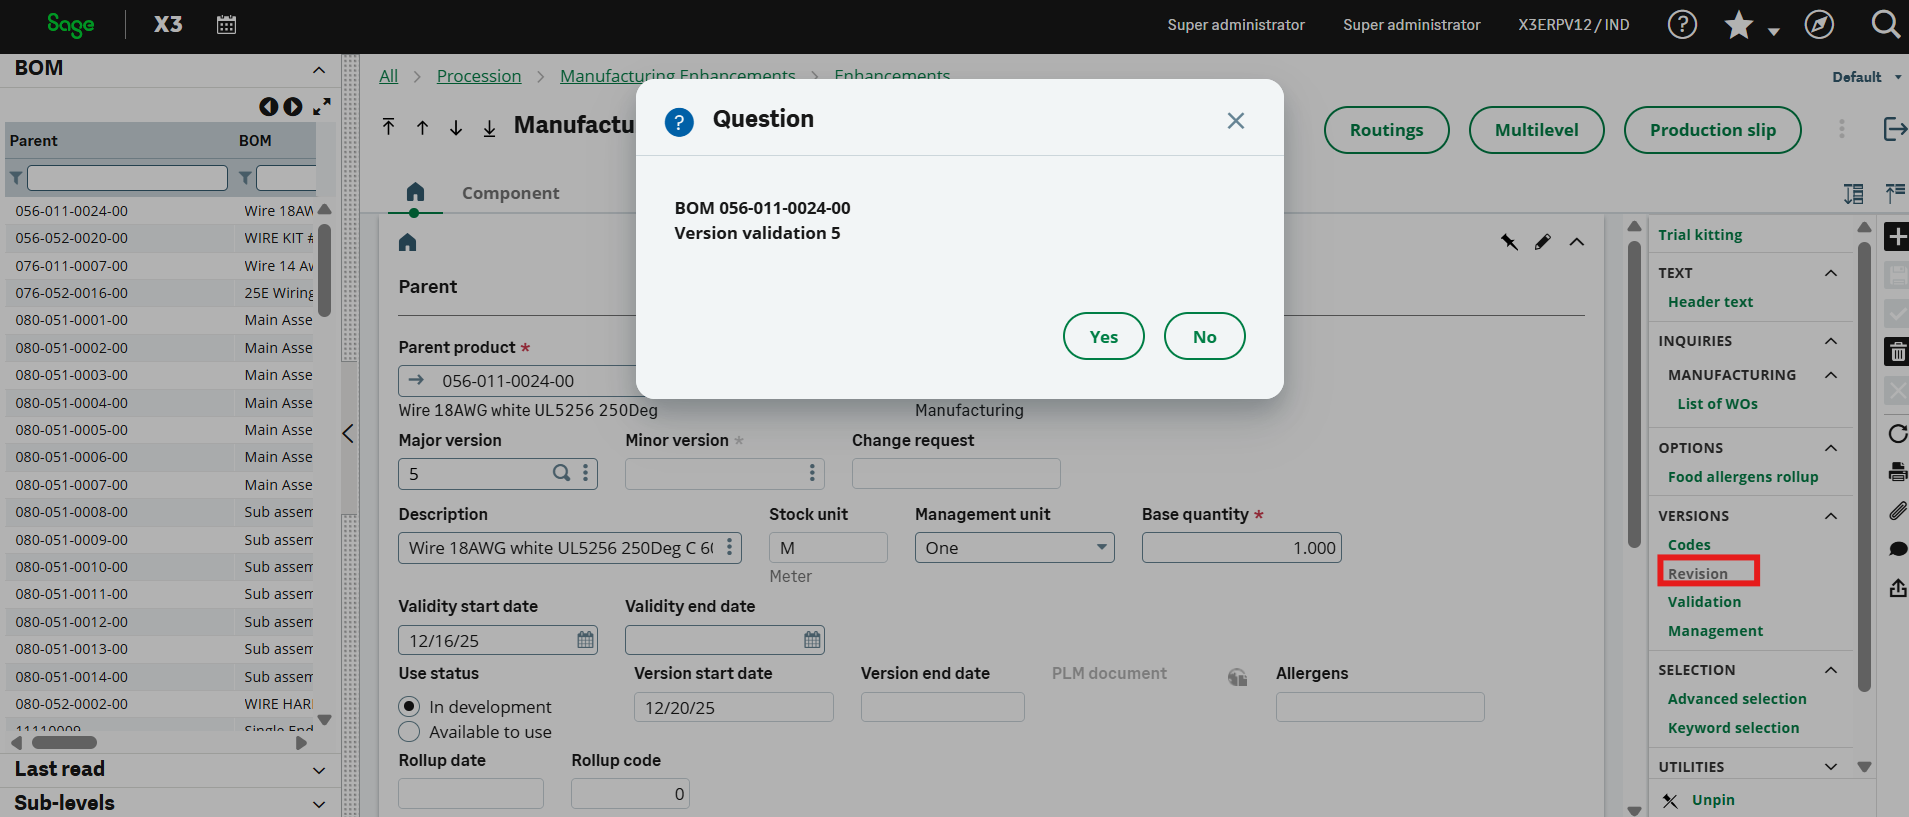The image size is (1909, 817).
Task: Click No in the Question dialog
Action: 1204,337
